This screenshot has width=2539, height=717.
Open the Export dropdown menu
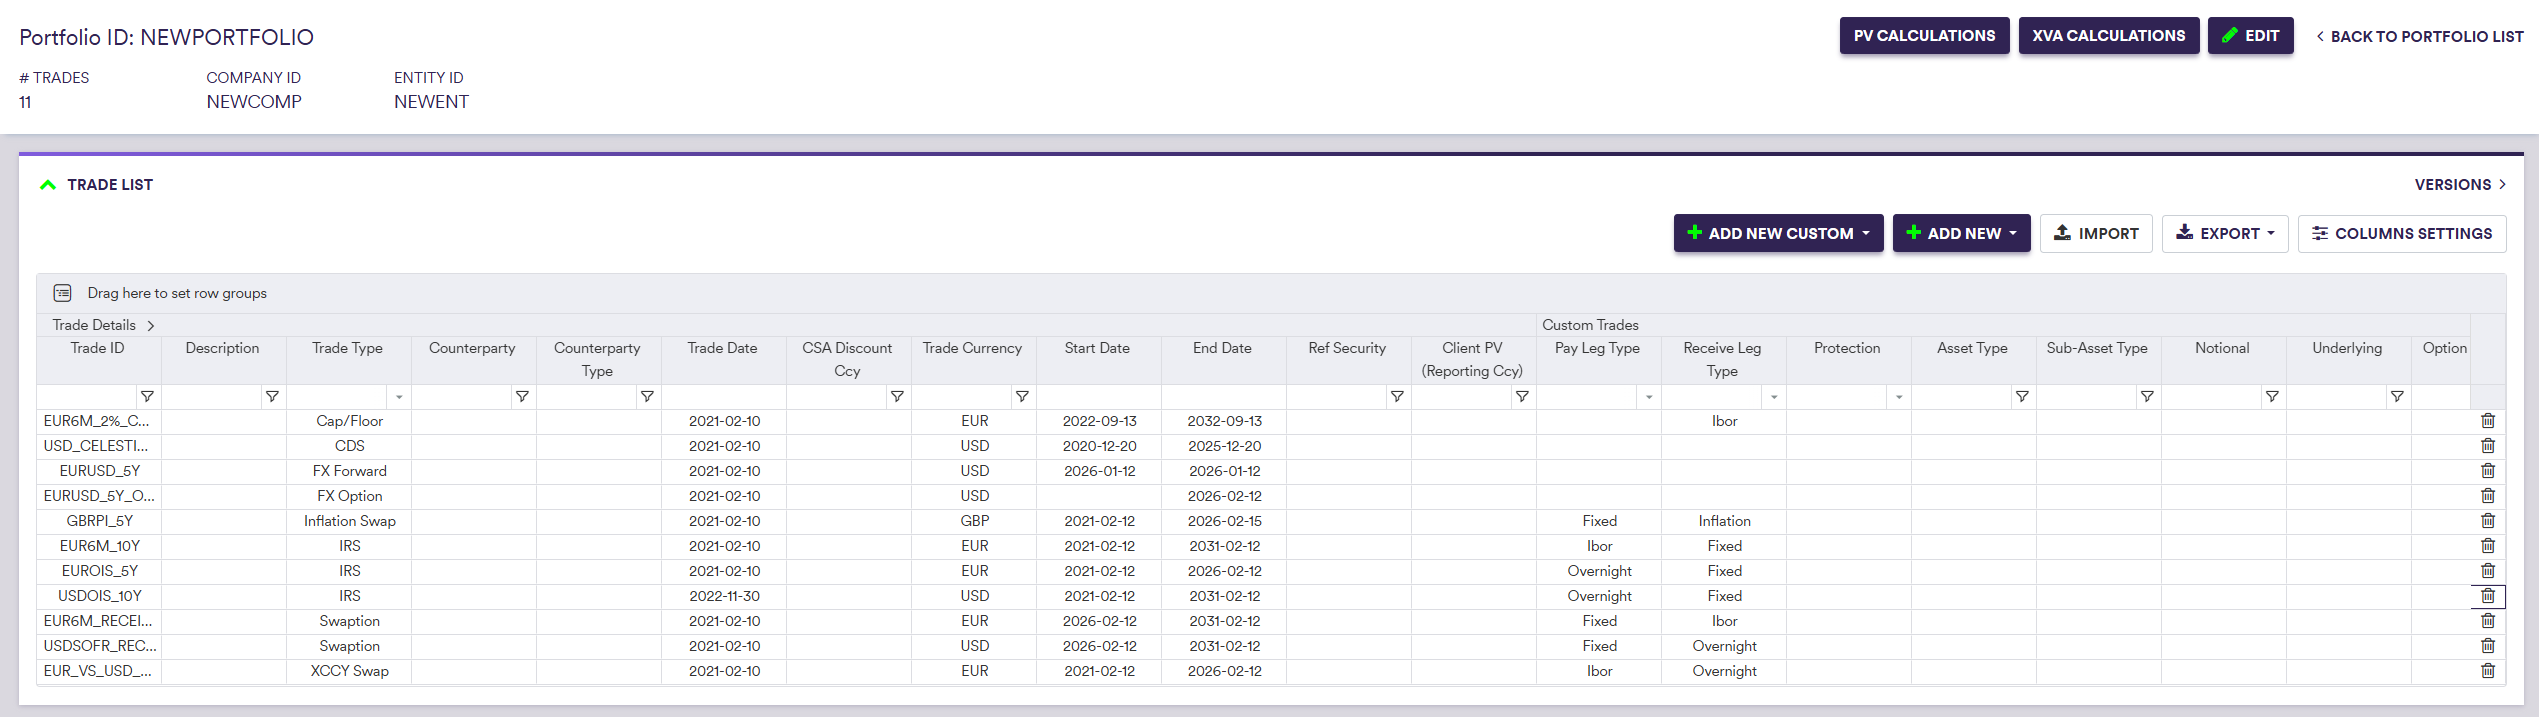pyautogui.click(x=2224, y=233)
